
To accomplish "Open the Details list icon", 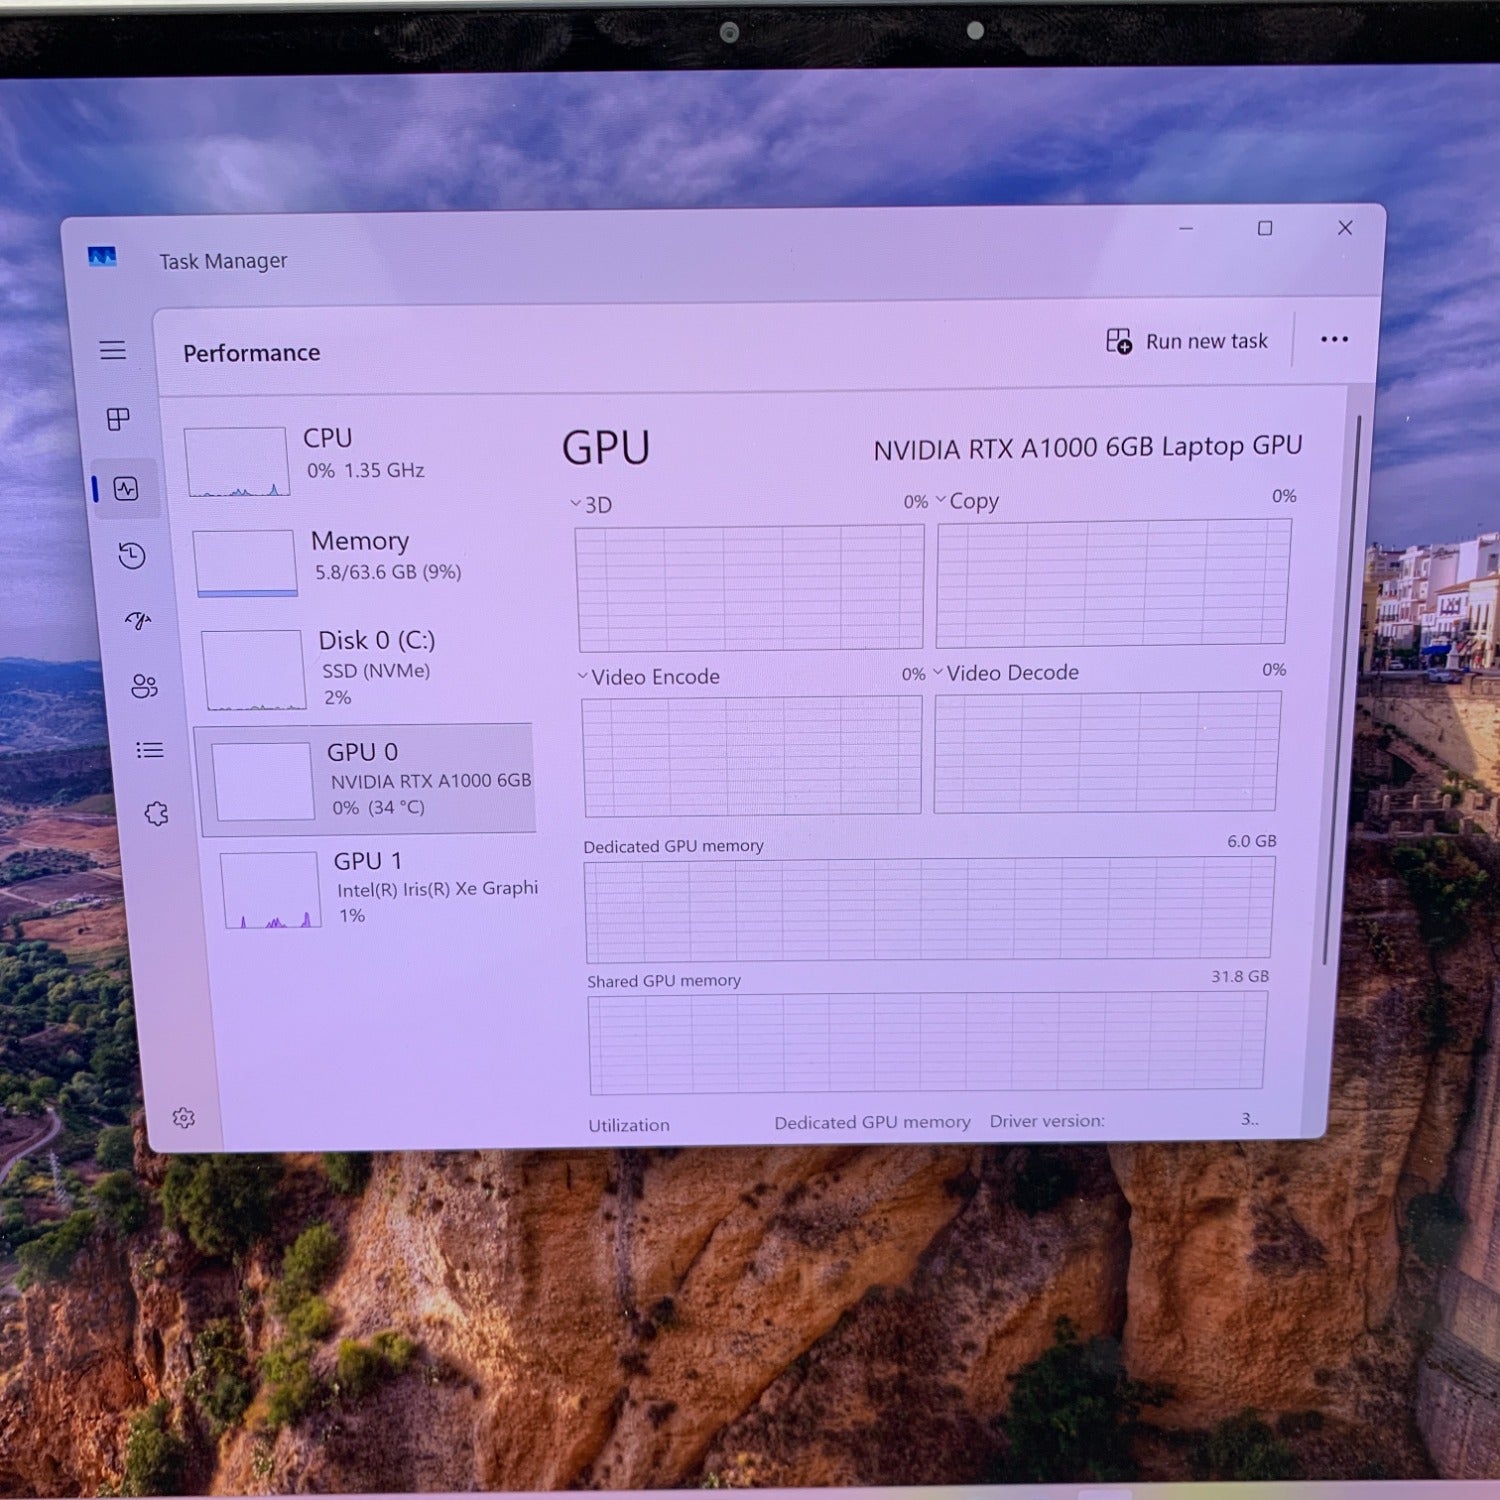I will 150,750.
